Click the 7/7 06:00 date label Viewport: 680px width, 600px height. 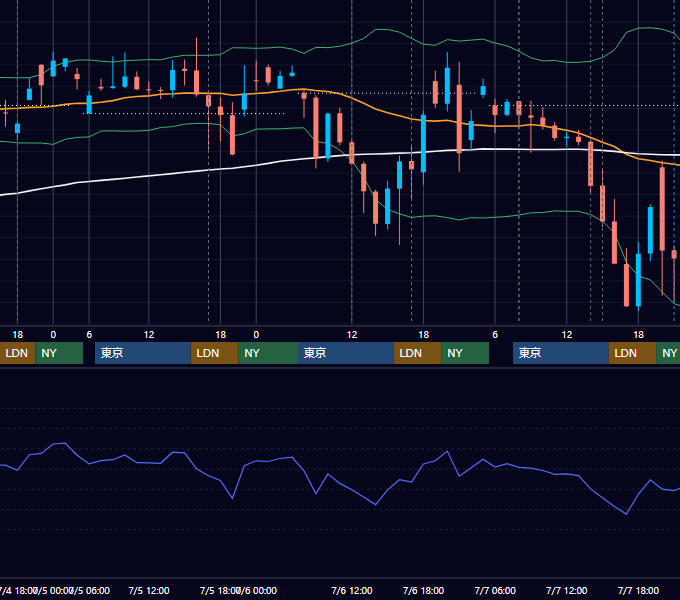pyautogui.click(x=495, y=590)
